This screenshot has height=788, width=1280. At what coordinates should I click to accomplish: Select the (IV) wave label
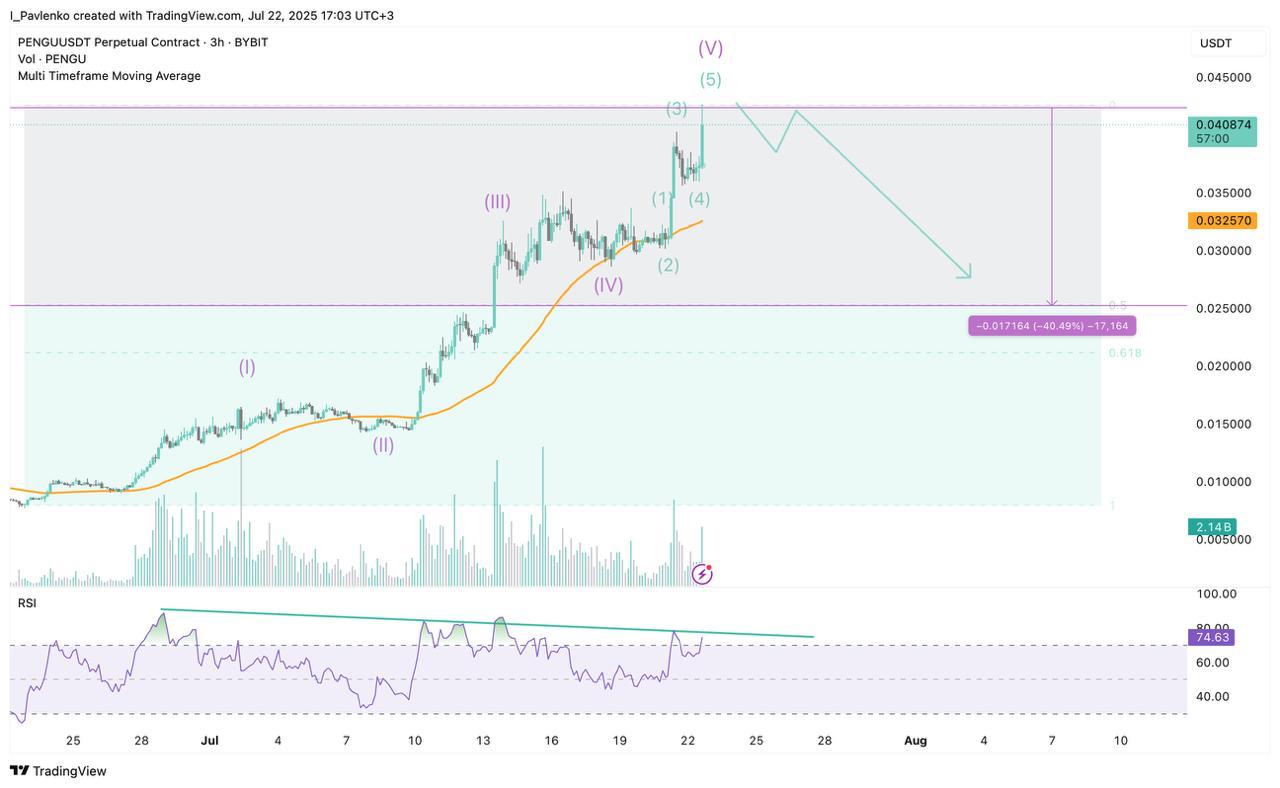tap(608, 285)
